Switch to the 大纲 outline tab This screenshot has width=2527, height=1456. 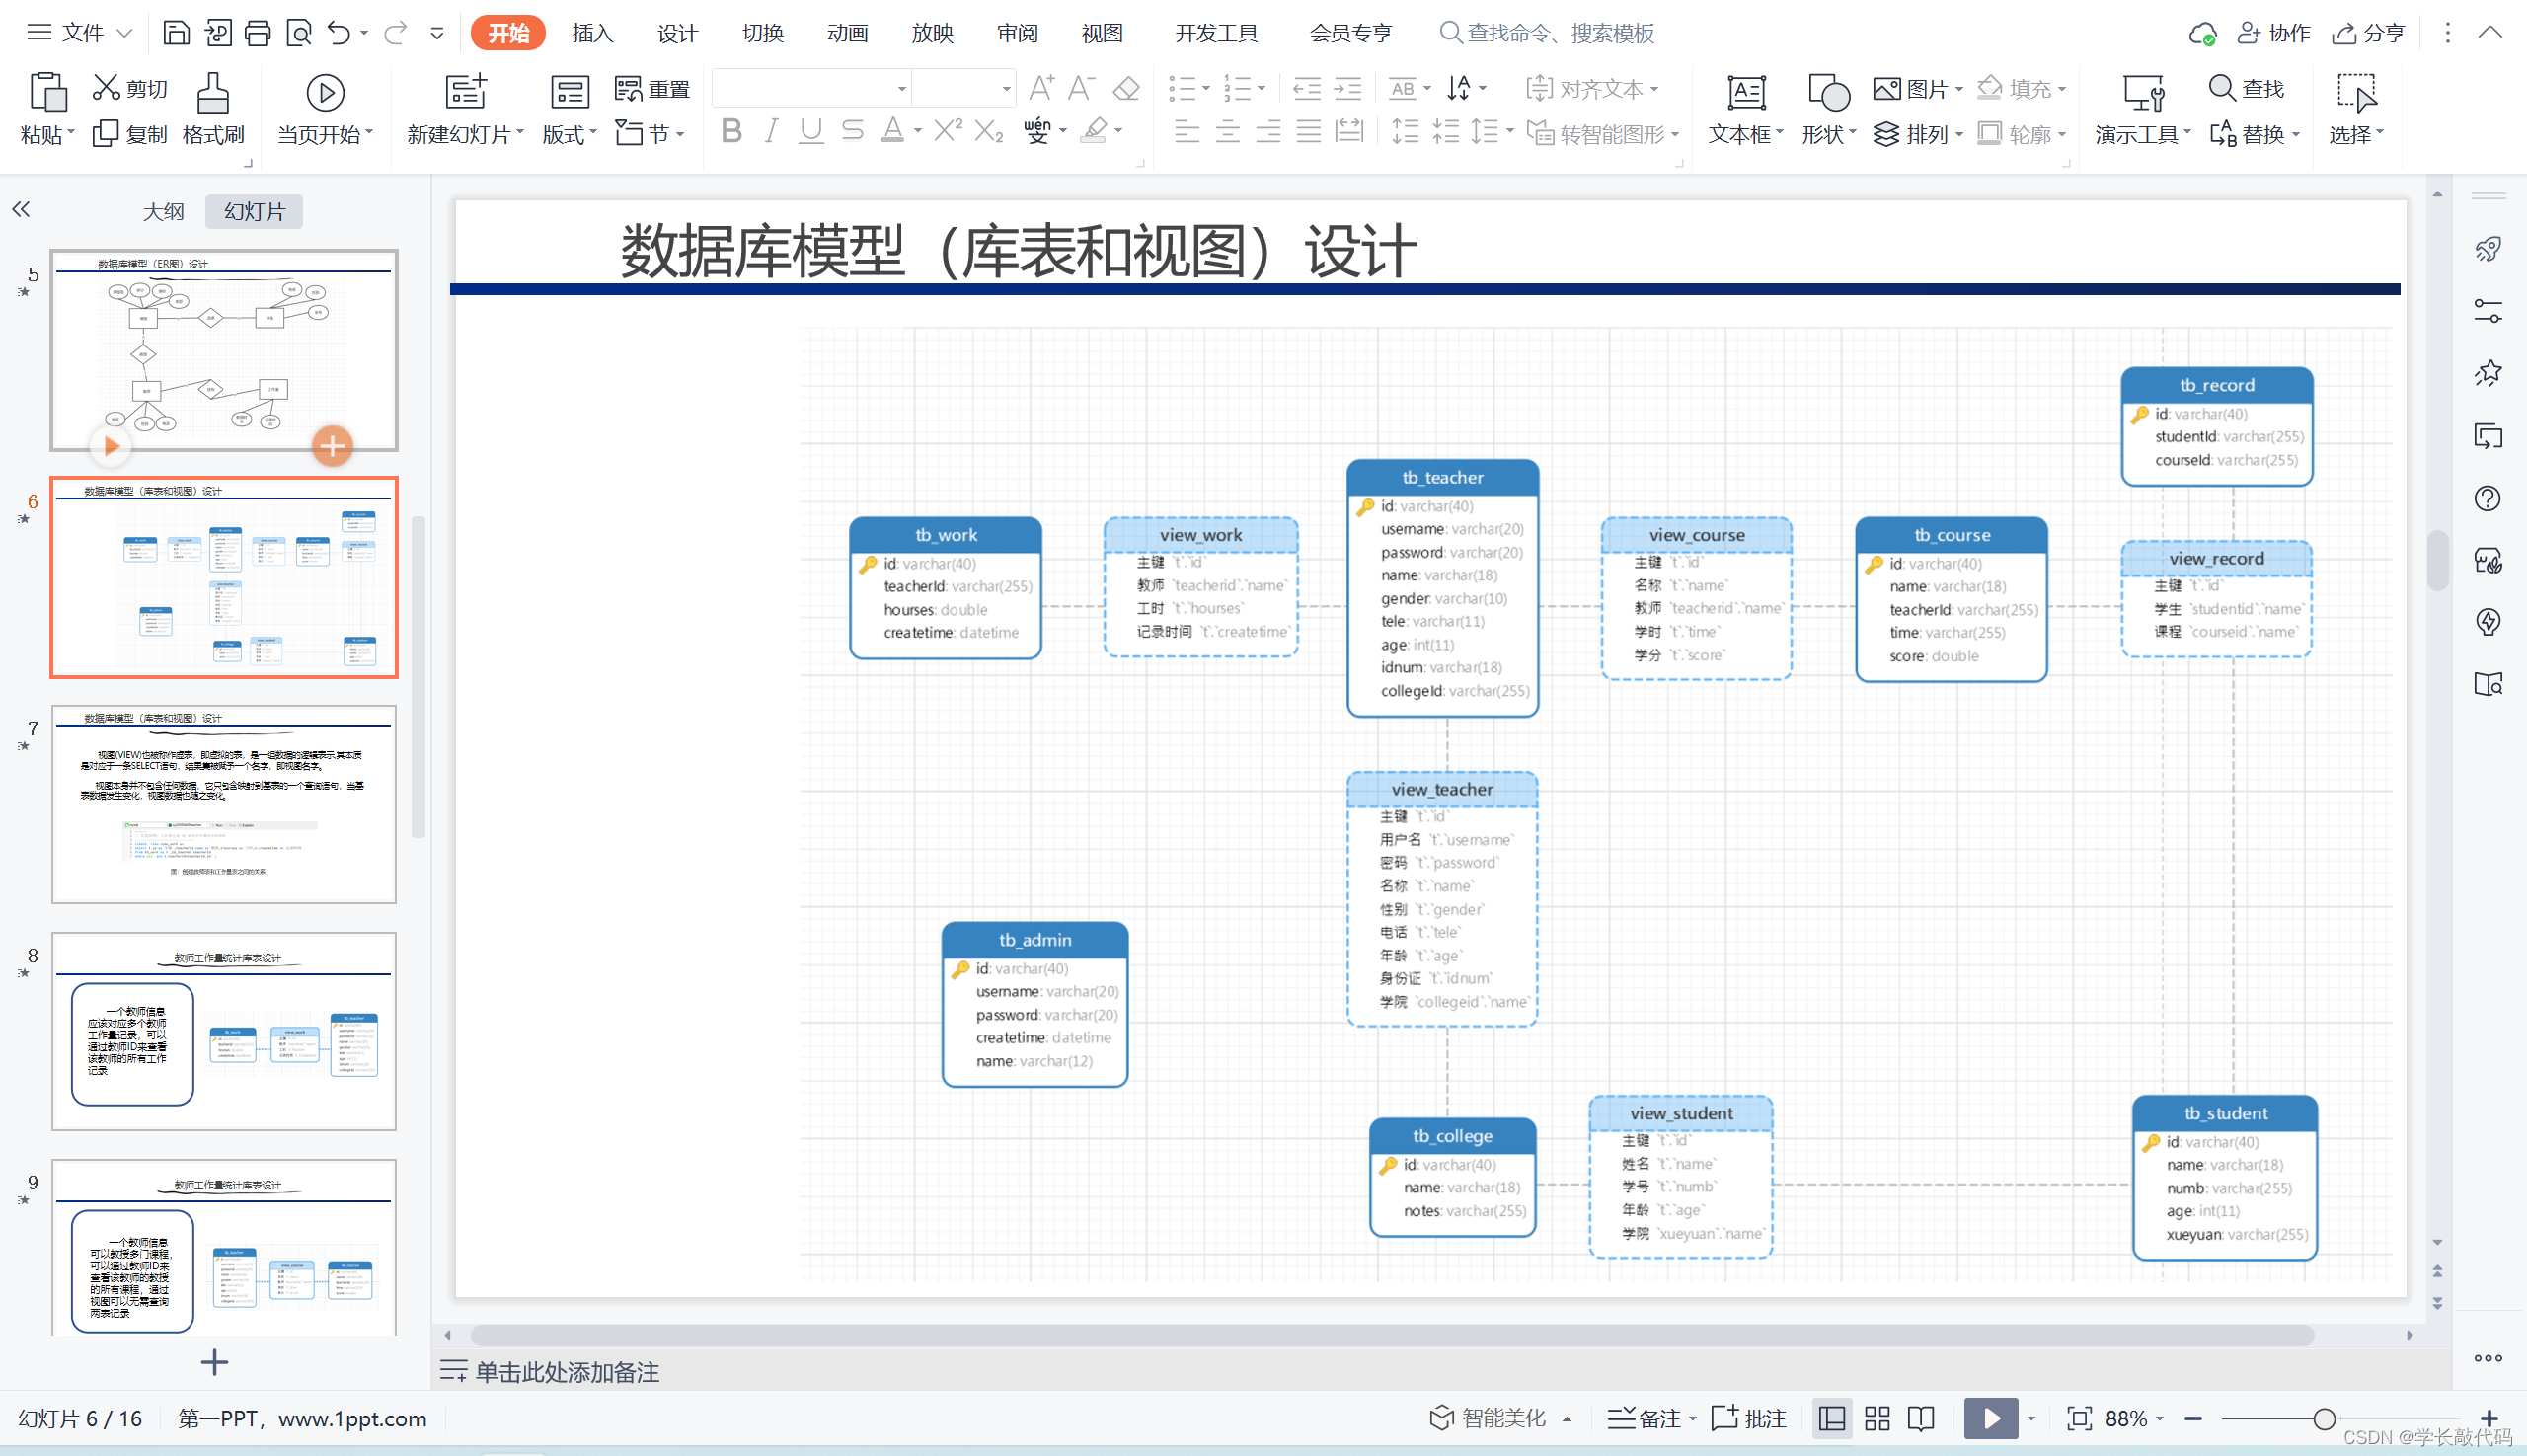163,211
